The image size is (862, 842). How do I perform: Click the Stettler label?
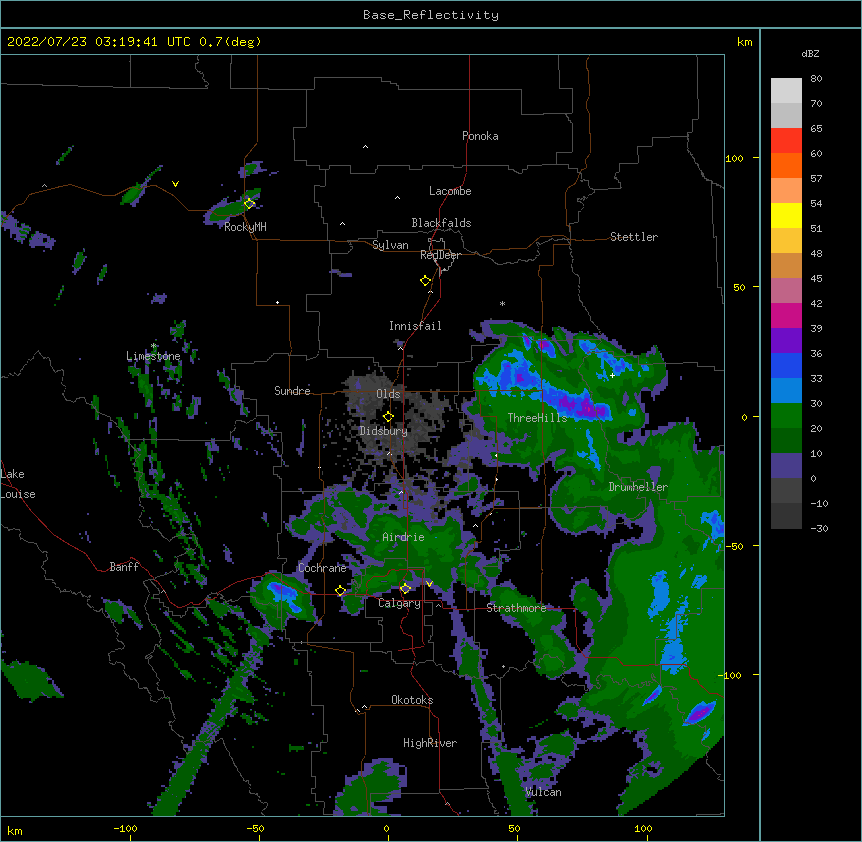coord(634,237)
